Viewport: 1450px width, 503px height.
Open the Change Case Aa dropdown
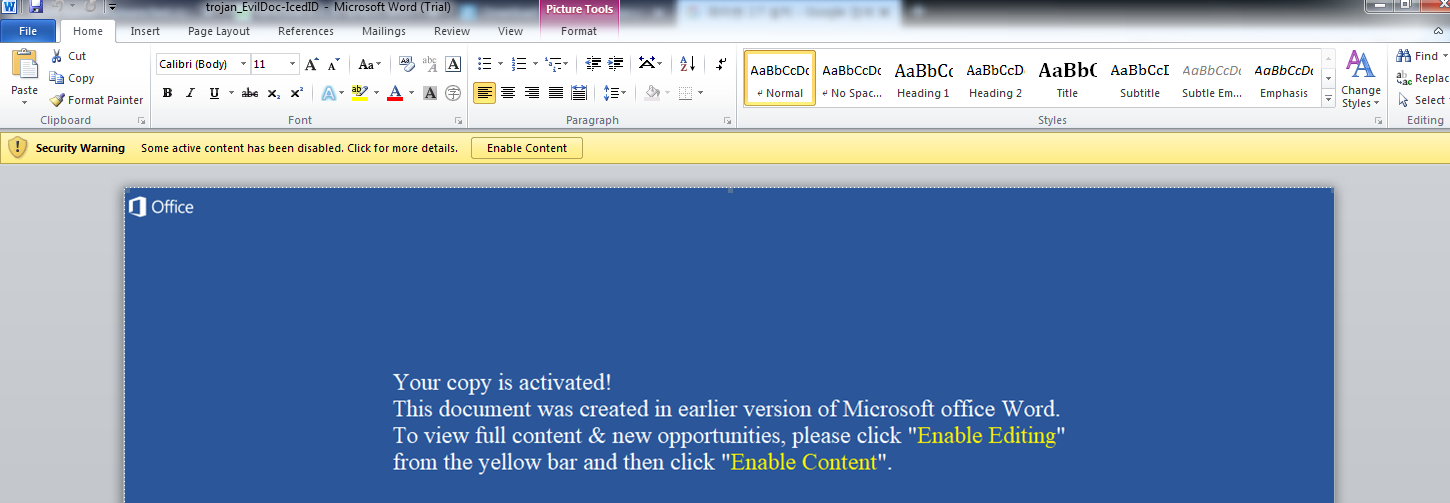point(371,64)
